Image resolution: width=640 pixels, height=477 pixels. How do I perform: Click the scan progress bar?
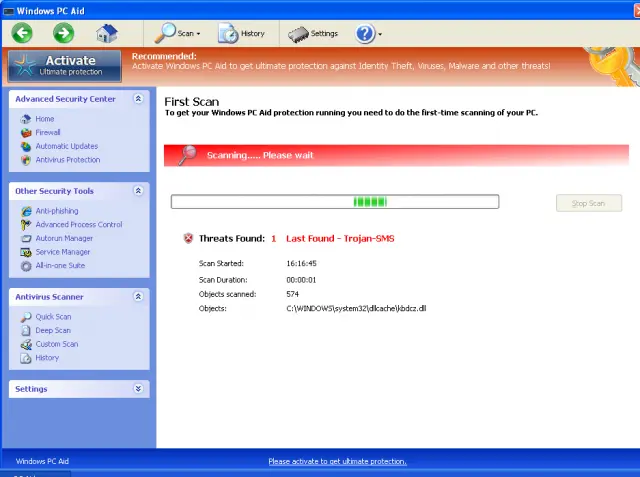tap(335, 202)
